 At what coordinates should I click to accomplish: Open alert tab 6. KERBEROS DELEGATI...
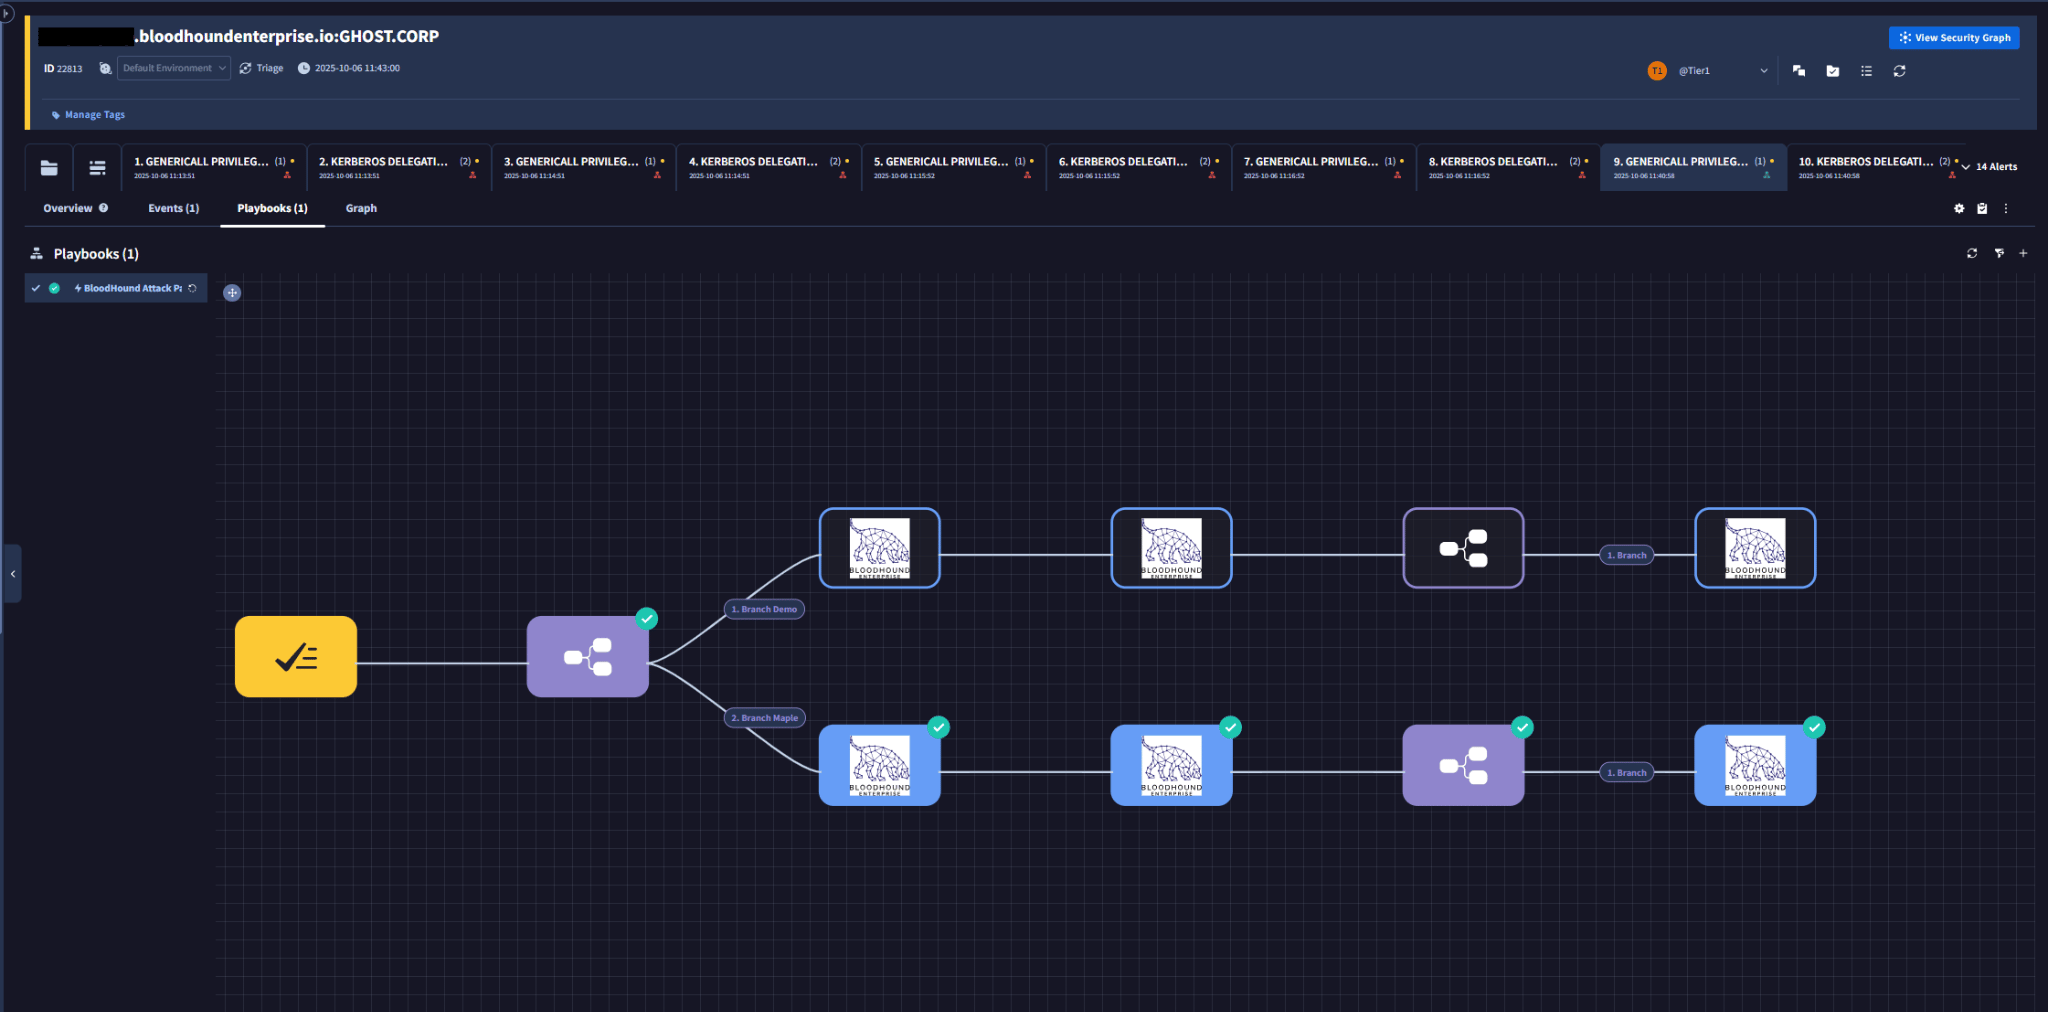(1139, 167)
